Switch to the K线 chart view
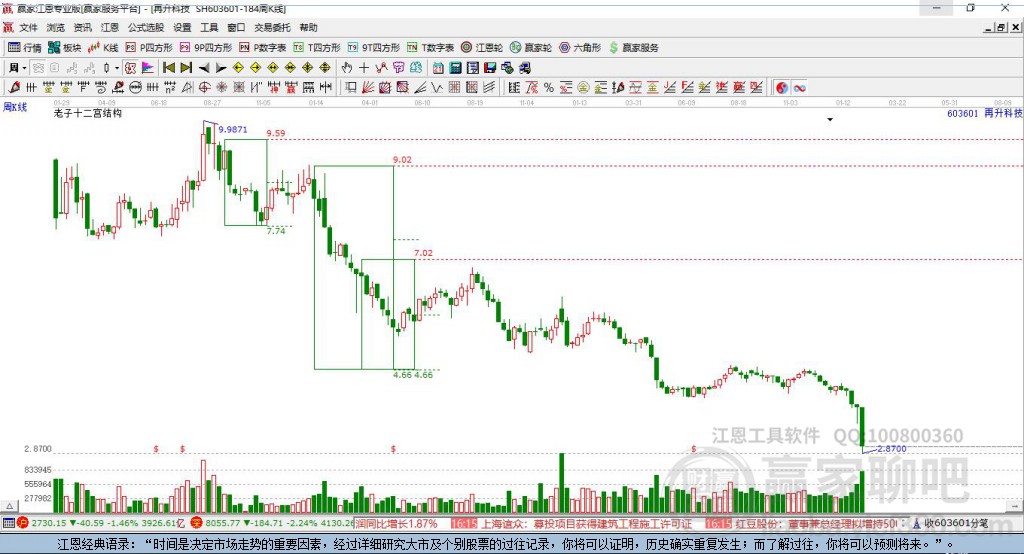 [103, 48]
